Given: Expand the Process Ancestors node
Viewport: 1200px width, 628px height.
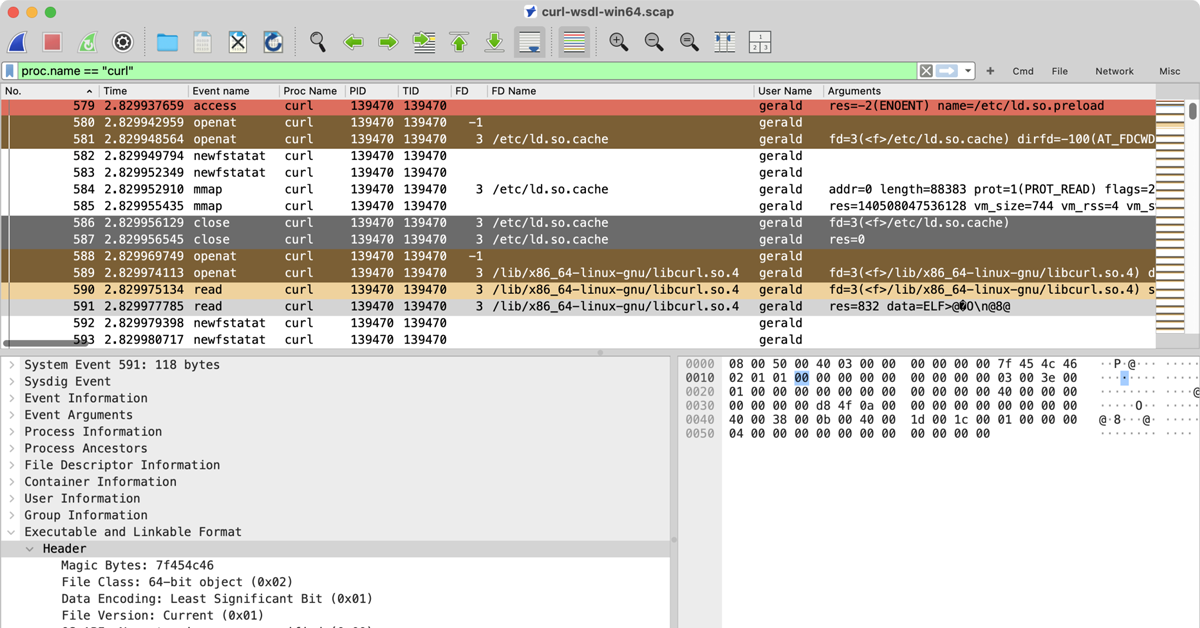Looking at the screenshot, I should [x=12, y=448].
